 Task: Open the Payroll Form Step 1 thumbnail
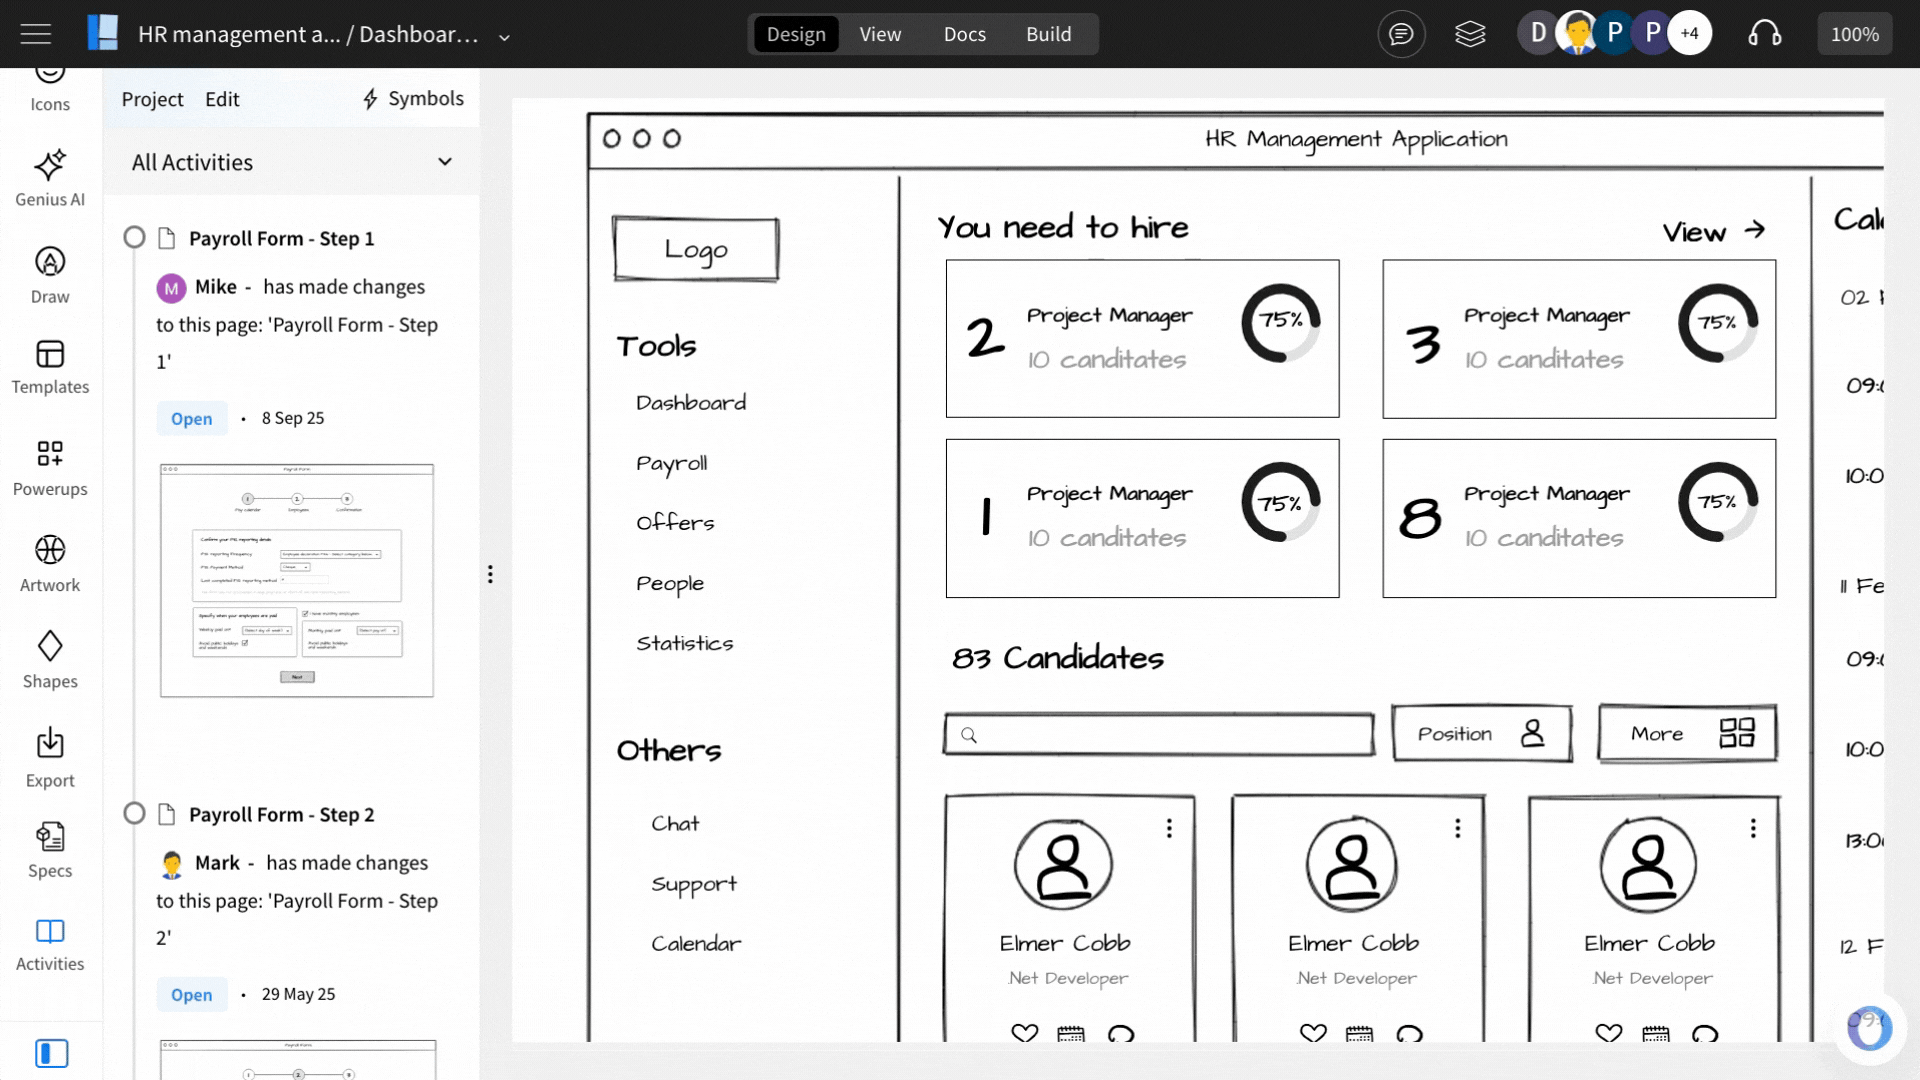(x=297, y=580)
